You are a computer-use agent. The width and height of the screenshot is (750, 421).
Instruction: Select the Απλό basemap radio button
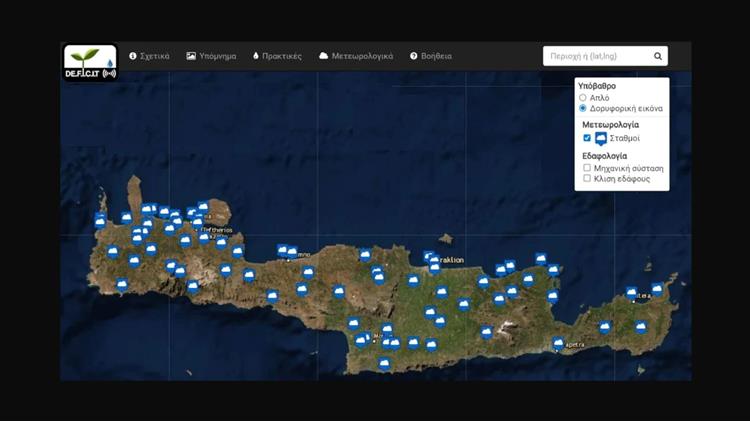584,98
